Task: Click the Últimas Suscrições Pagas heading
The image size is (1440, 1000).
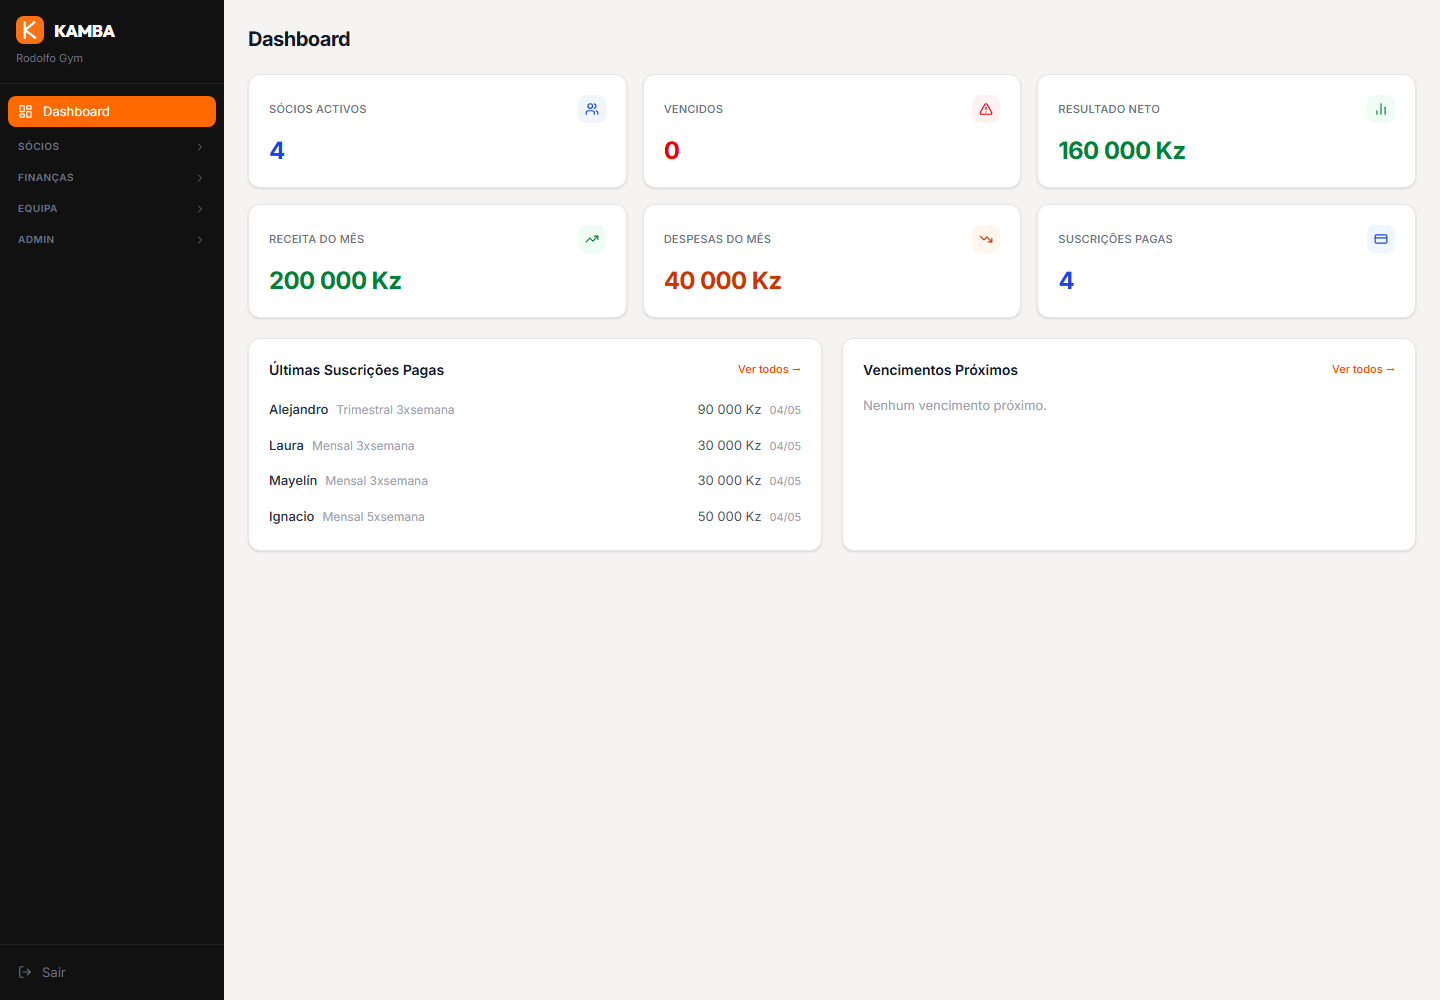Action: pos(356,370)
